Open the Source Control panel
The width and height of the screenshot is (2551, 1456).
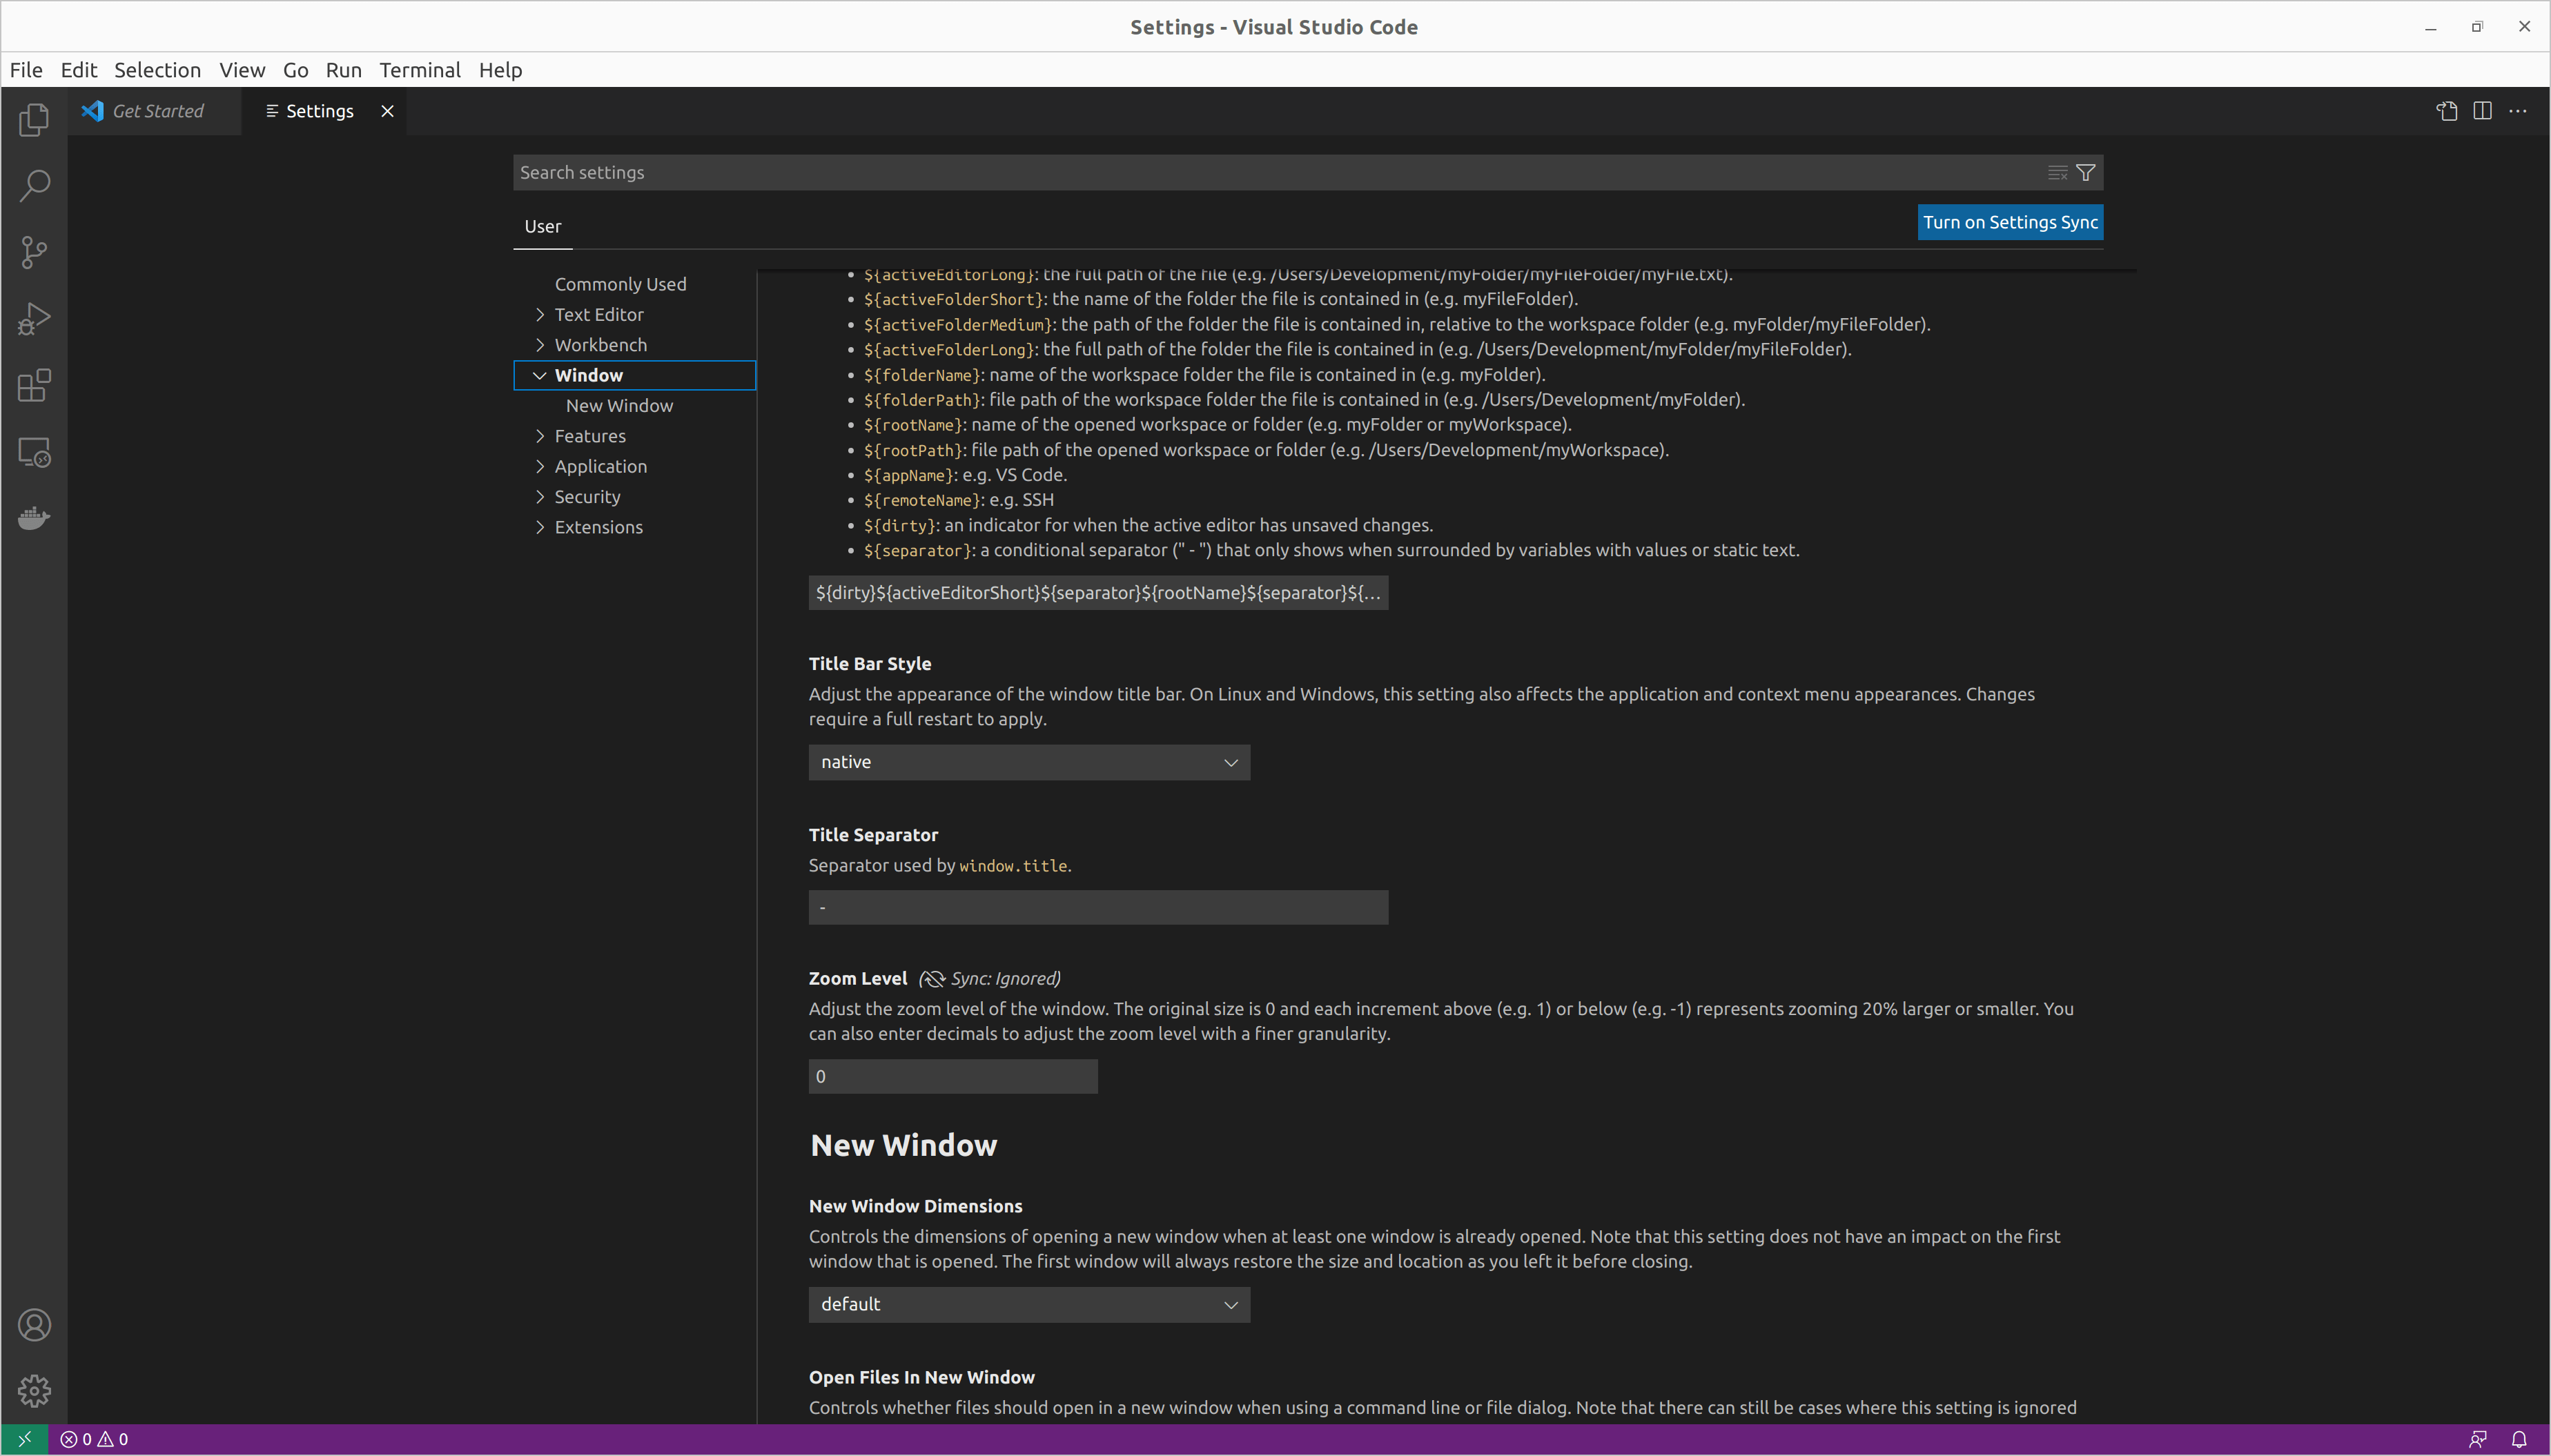[33, 252]
